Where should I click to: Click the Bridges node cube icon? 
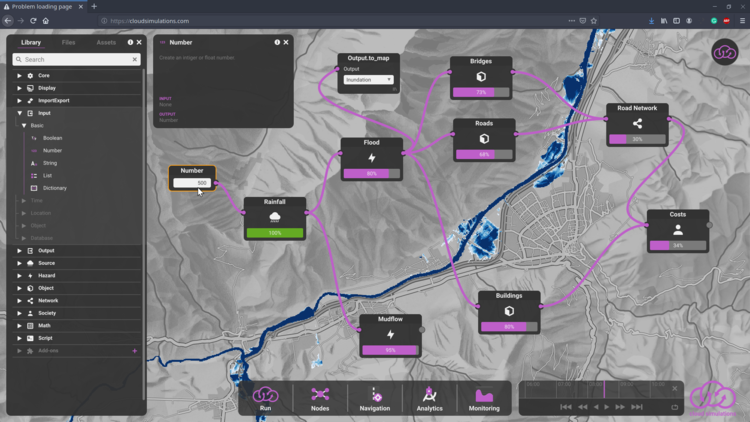tap(481, 77)
